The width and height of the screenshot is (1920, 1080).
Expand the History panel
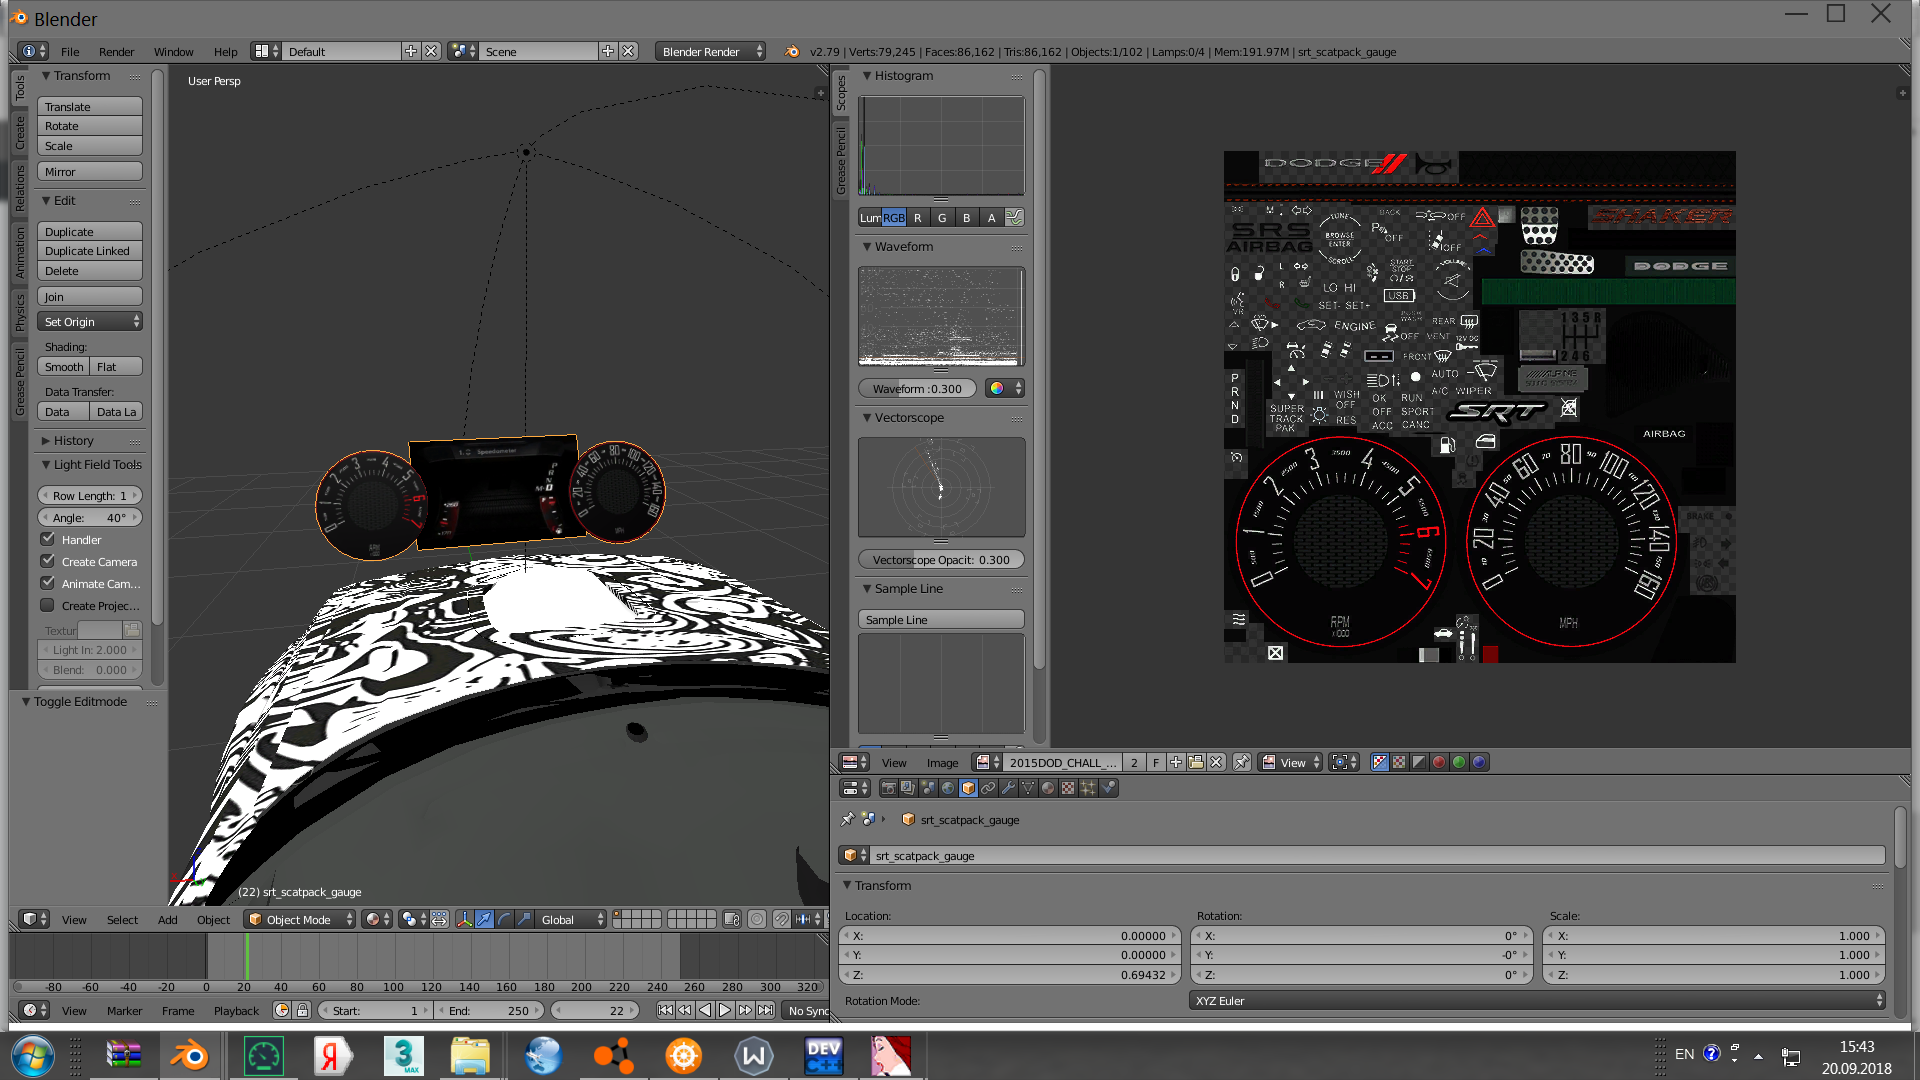pyautogui.click(x=73, y=440)
